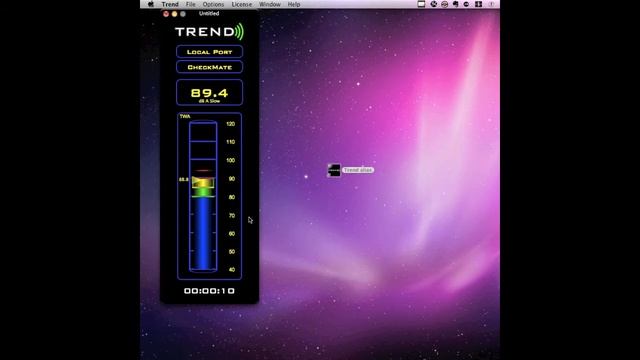Open the File menu

coord(191,4)
